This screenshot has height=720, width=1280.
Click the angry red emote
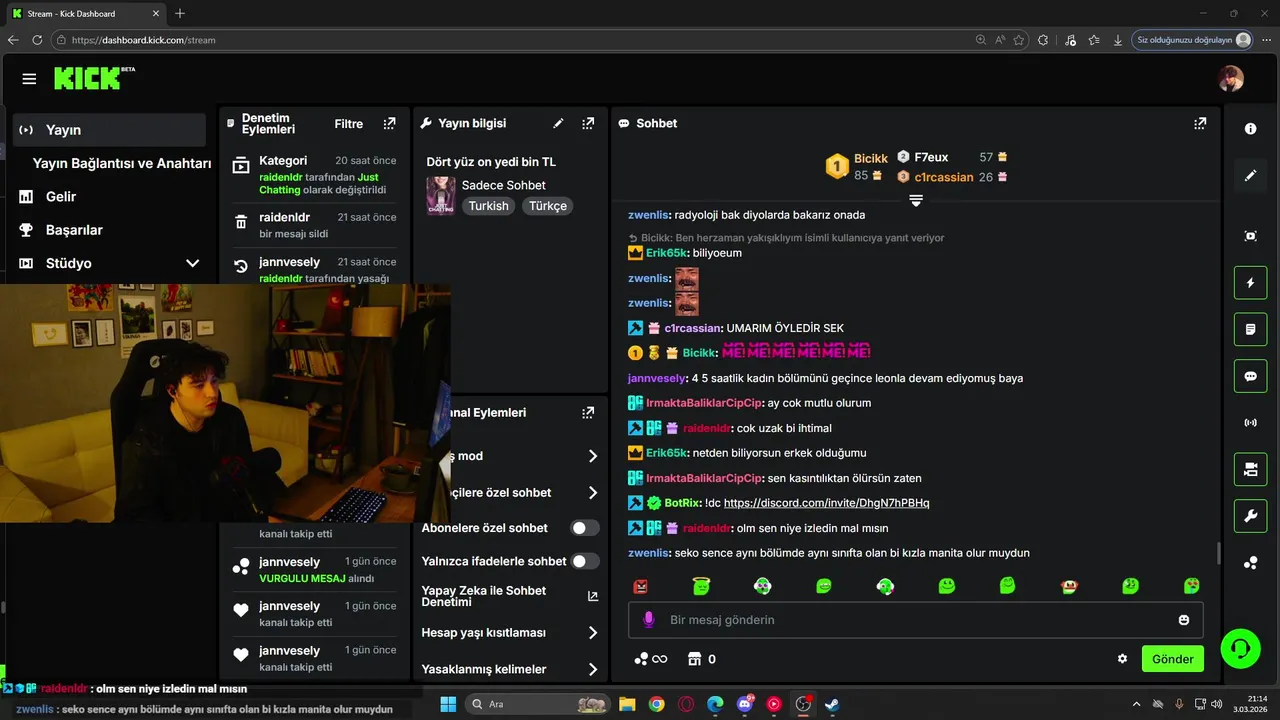pos(641,586)
